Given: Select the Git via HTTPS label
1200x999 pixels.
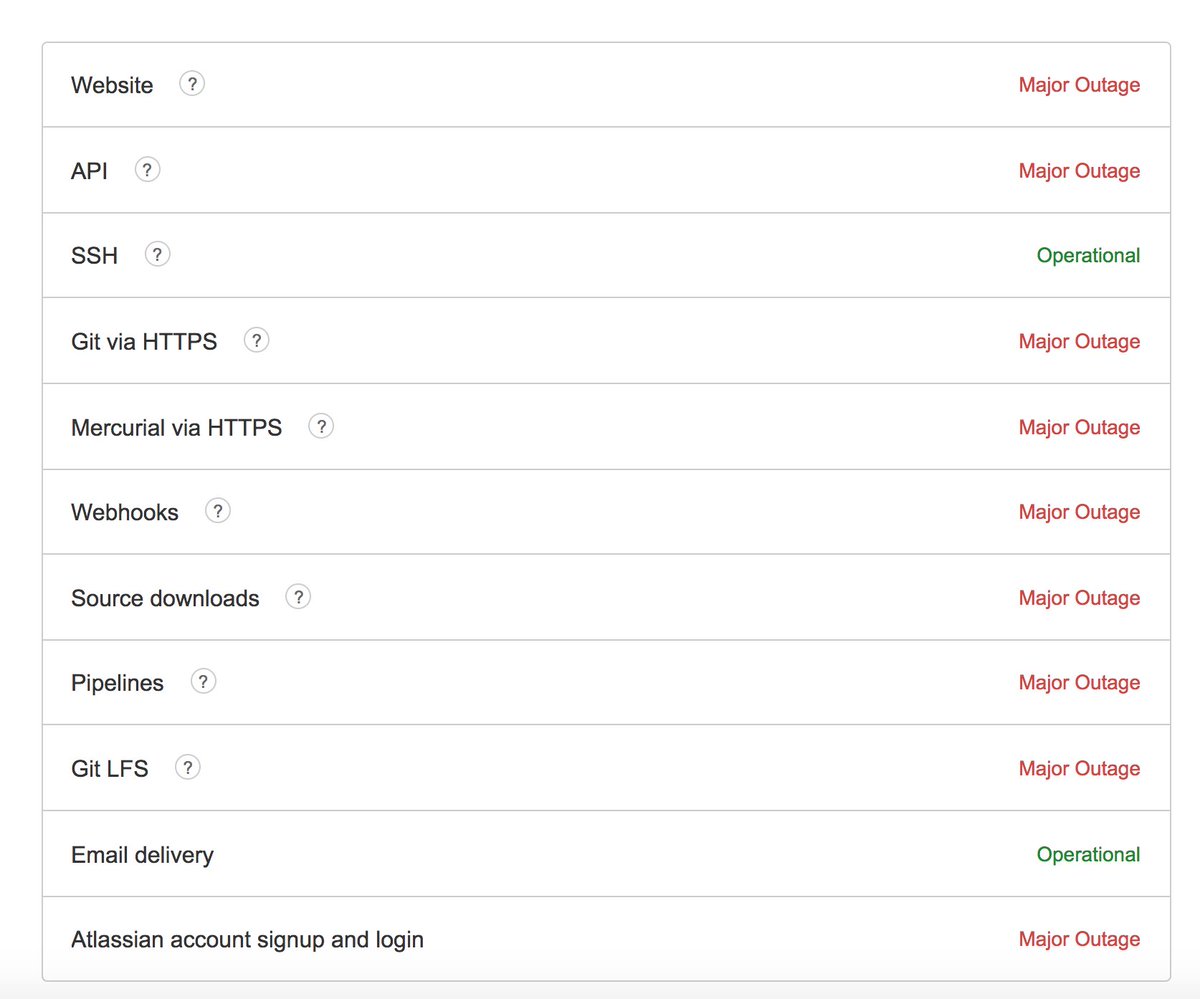Looking at the screenshot, I should 144,342.
